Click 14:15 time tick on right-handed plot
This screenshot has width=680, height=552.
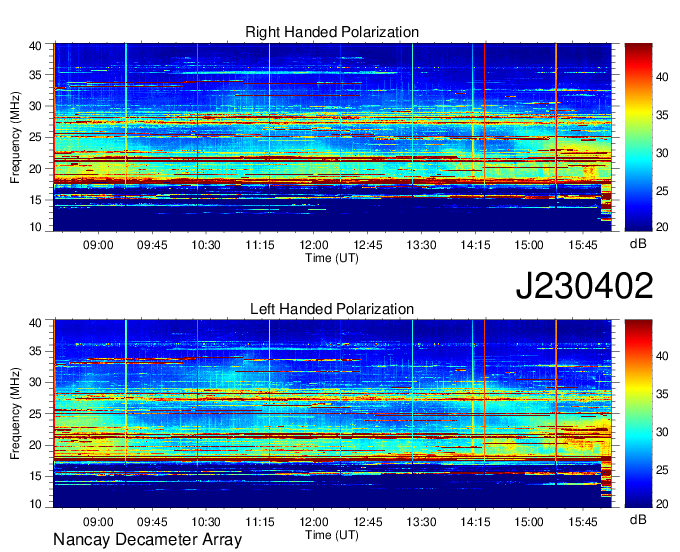pos(475,245)
